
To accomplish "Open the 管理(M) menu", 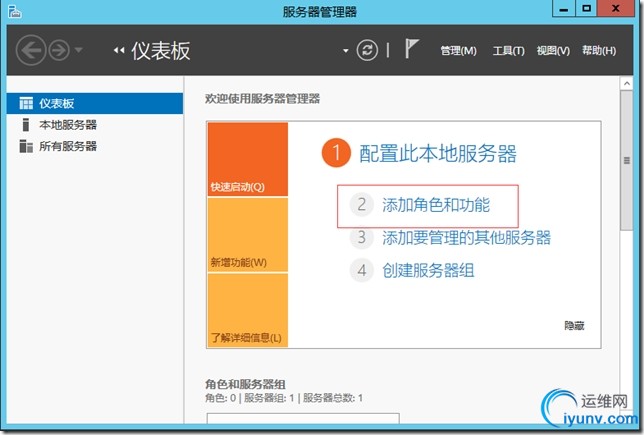I will (x=458, y=51).
